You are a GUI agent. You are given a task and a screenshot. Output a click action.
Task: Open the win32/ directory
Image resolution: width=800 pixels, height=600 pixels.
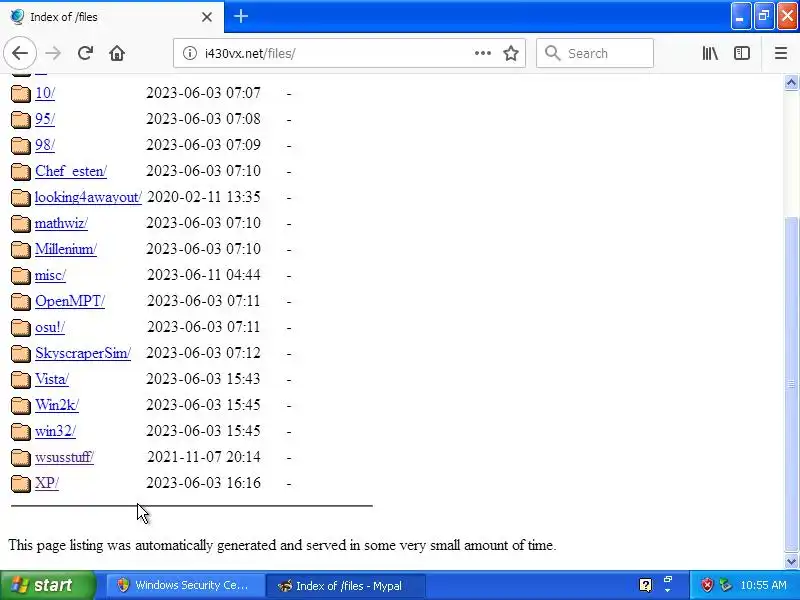click(55, 431)
